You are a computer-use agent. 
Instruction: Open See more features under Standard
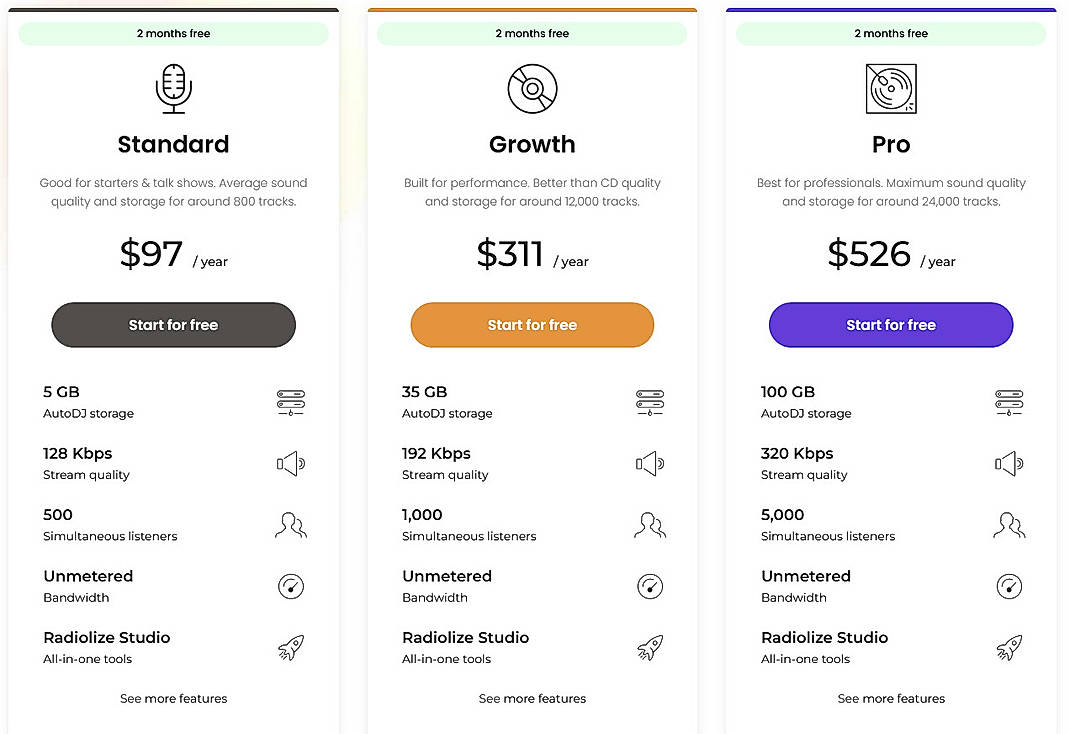pyautogui.click(x=173, y=698)
